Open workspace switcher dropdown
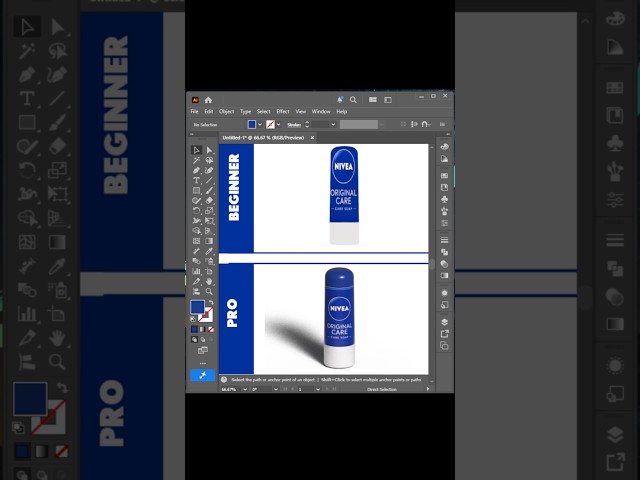The image size is (640, 480). click(388, 100)
